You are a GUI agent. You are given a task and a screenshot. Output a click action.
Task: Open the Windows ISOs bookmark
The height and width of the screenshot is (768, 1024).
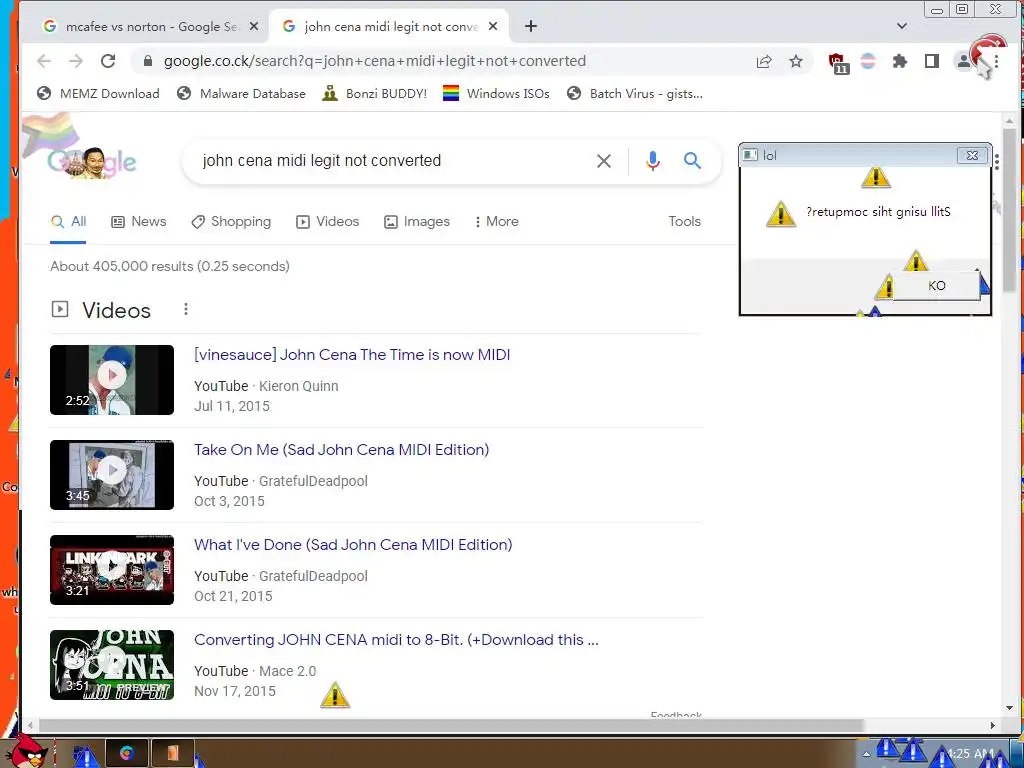(496, 93)
